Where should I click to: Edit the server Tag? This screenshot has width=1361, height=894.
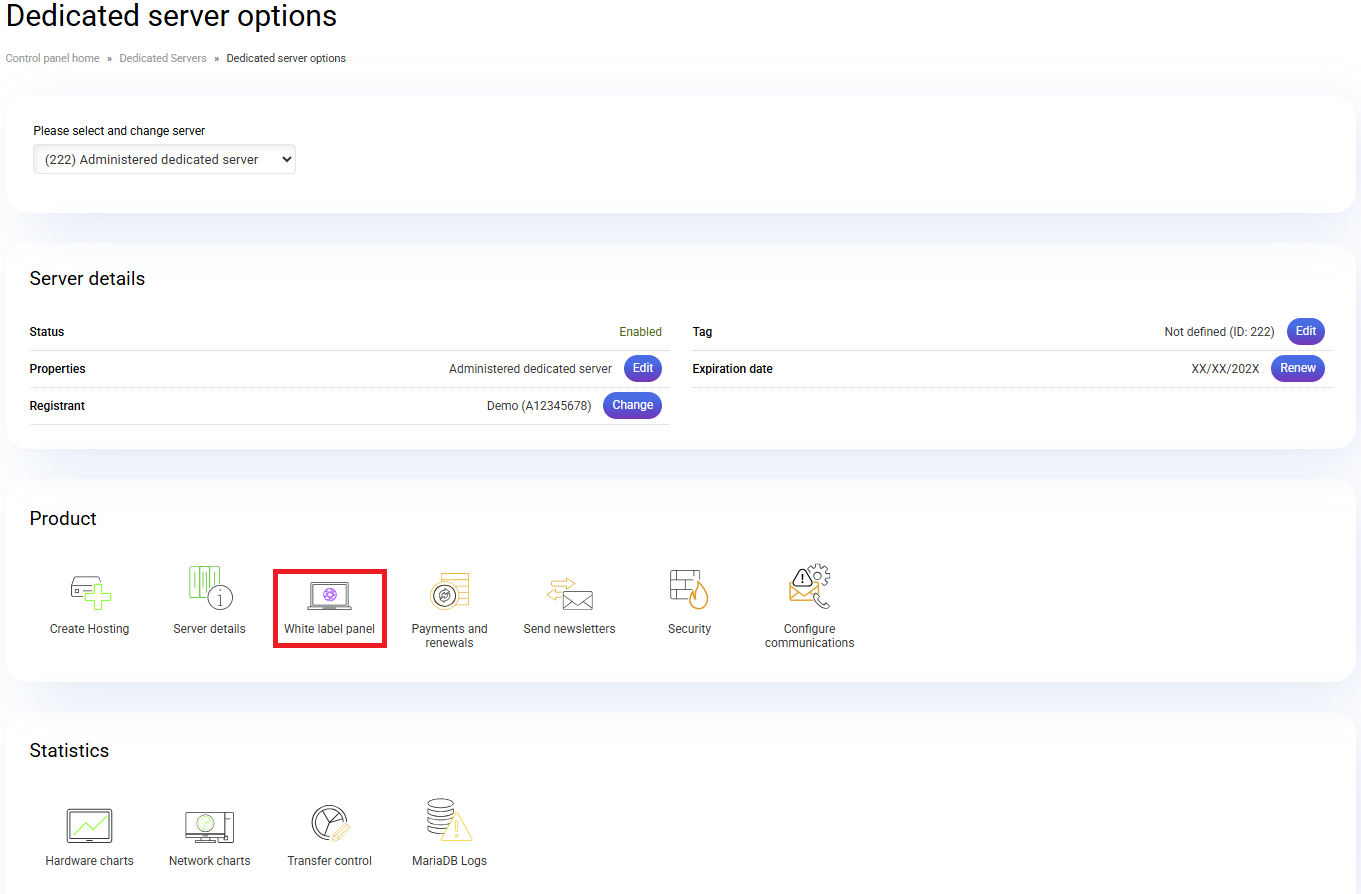point(1305,331)
